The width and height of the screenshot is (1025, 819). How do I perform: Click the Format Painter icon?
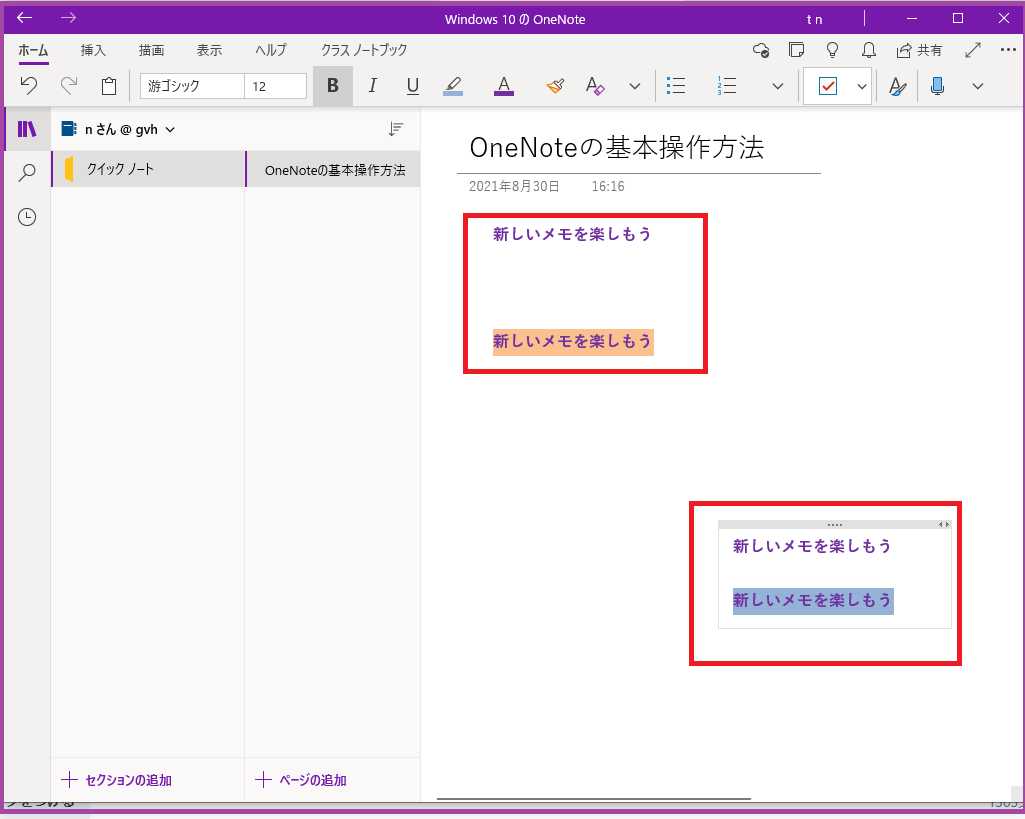555,86
